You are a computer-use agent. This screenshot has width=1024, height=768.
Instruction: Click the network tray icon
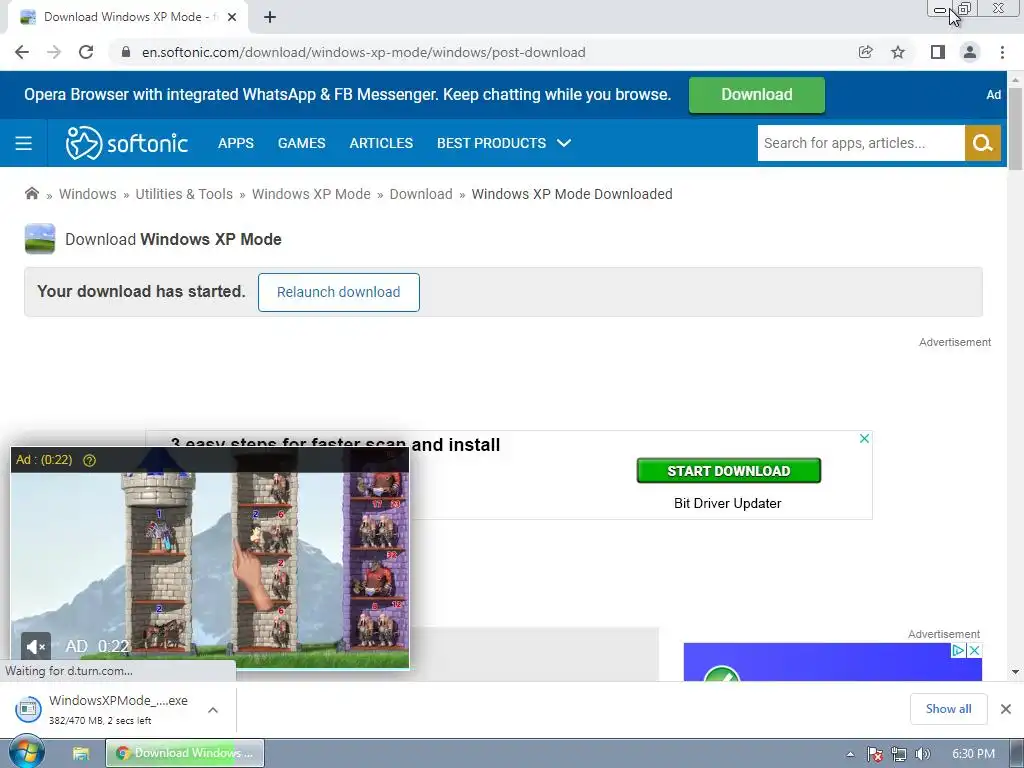(x=899, y=754)
